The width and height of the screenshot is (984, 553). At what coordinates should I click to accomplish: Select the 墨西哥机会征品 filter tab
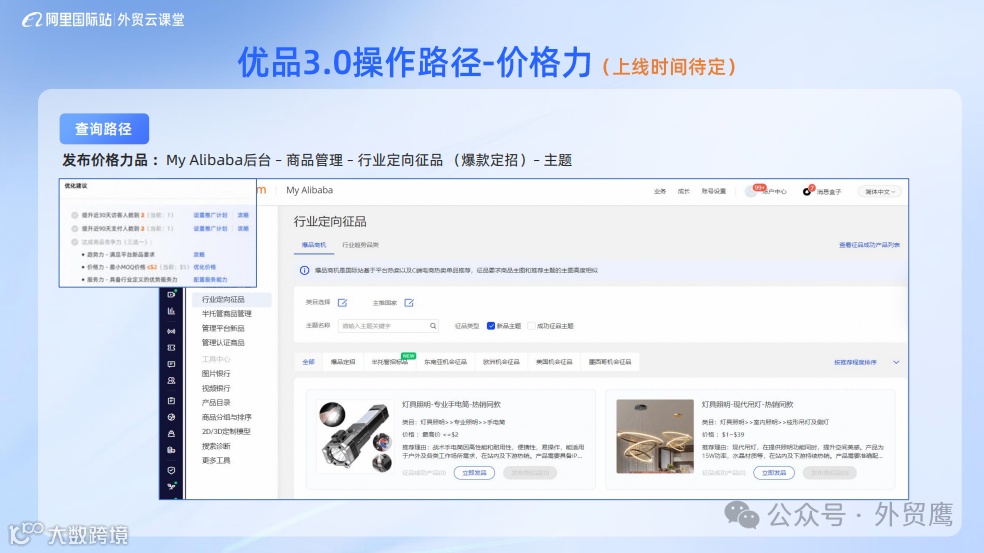(610, 362)
